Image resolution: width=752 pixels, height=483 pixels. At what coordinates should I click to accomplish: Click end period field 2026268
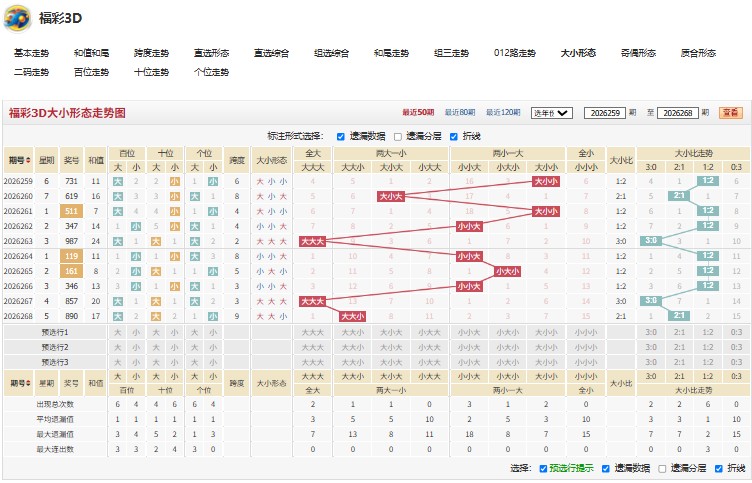pyautogui.click(x=678, y=113)
